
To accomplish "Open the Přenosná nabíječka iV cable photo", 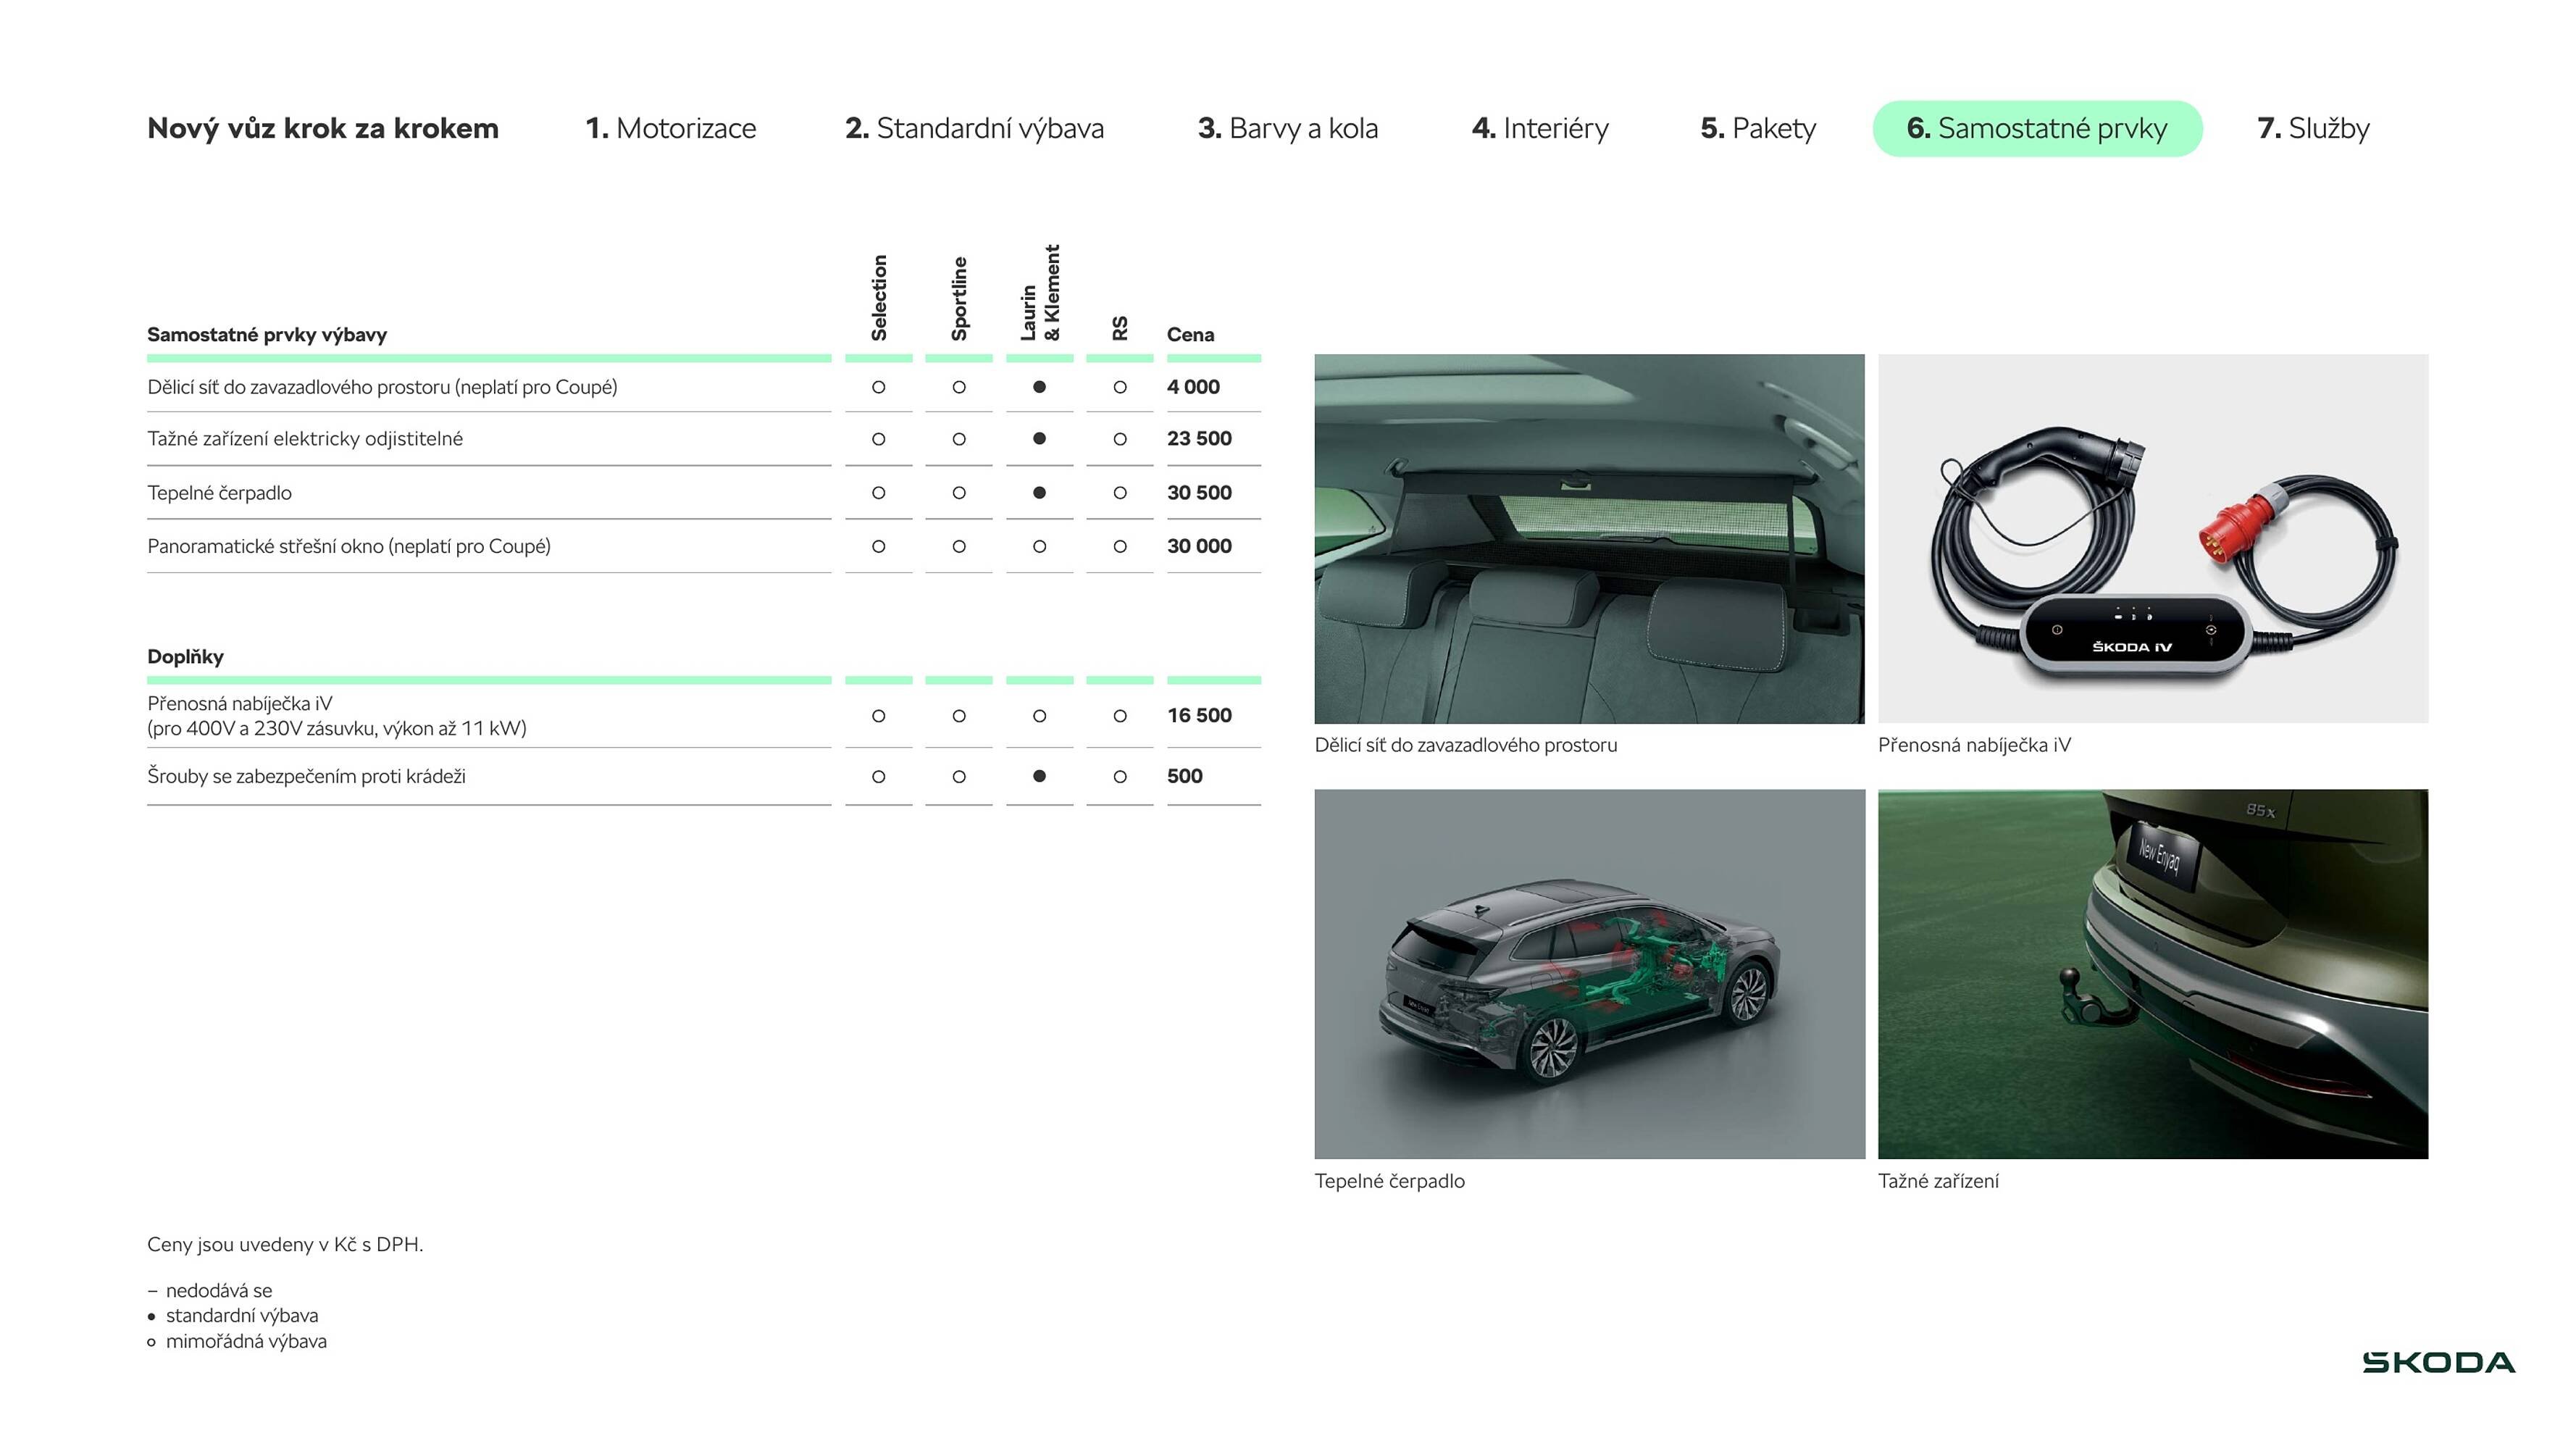I will pos(2152,538).
